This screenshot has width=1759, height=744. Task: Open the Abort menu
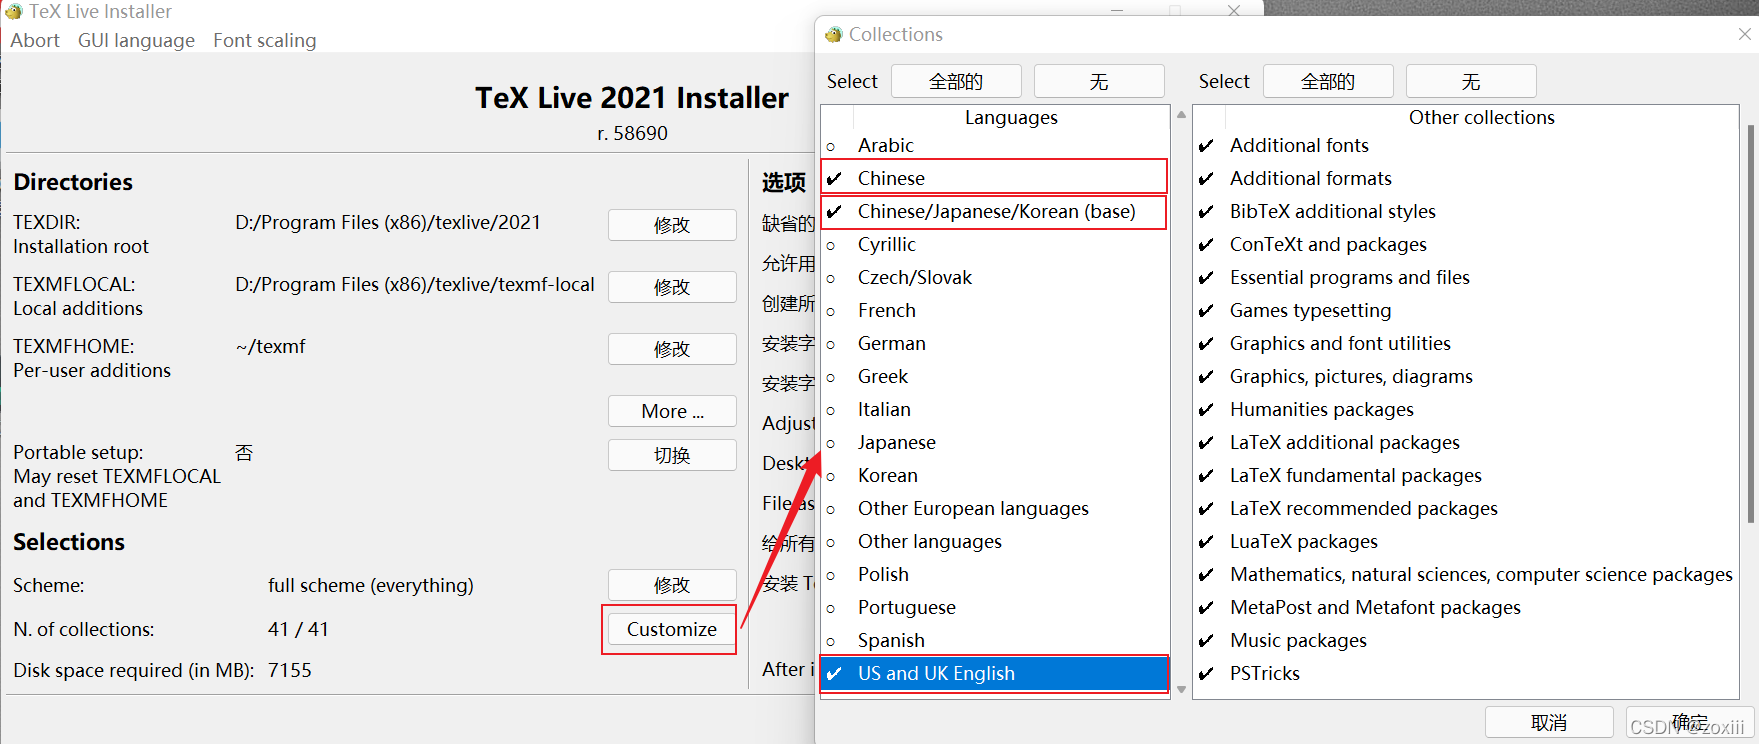coord(35,40)
